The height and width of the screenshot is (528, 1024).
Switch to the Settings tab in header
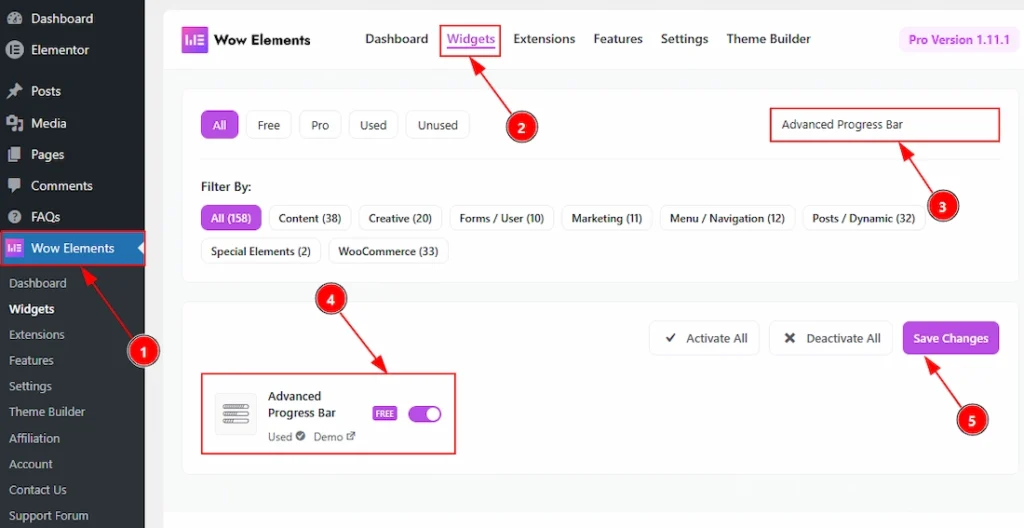684,39
